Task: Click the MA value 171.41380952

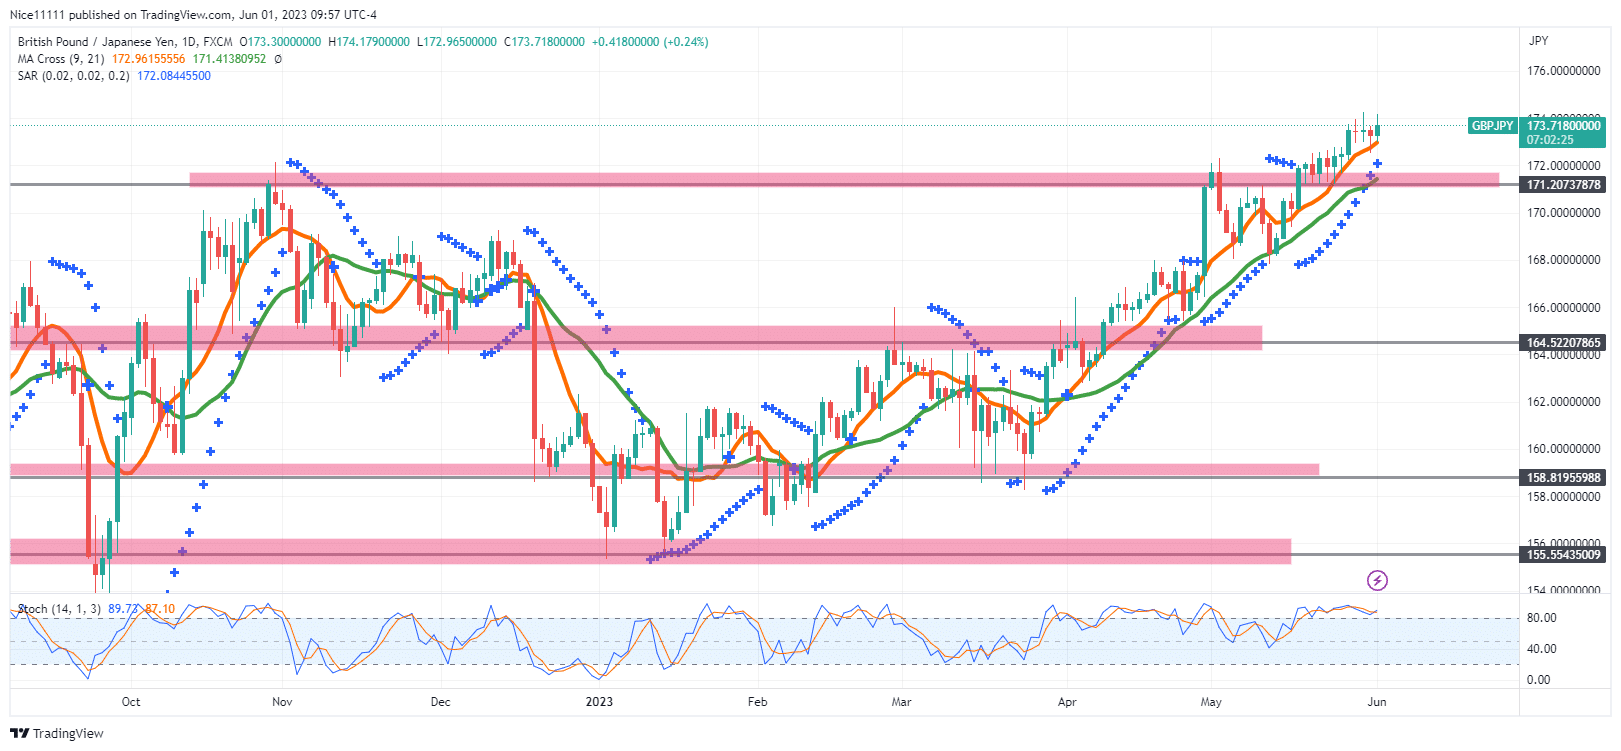Action: (x=229, y=59)
